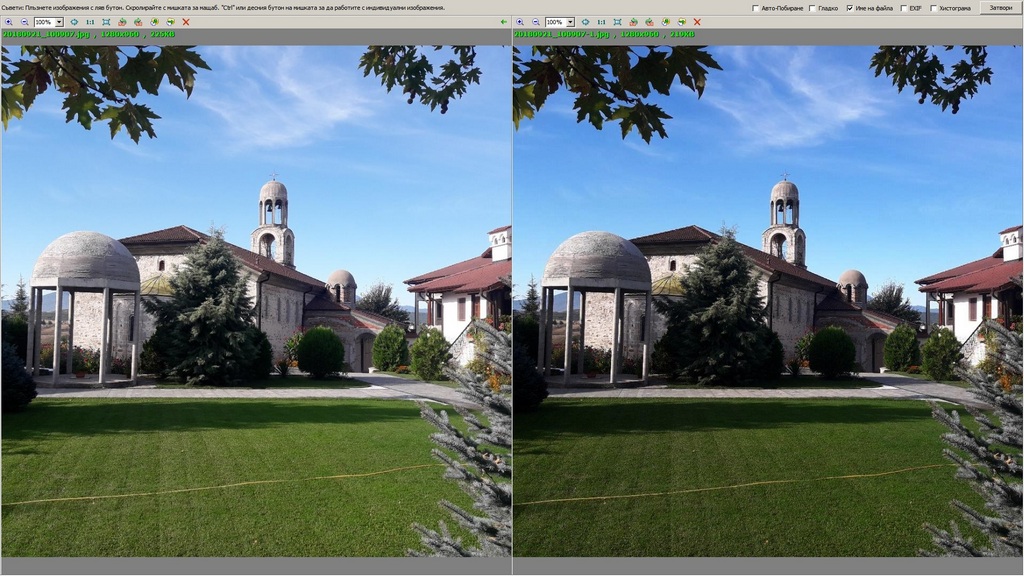Enable the Гладко smoothing checkbox

pos(812,8)
